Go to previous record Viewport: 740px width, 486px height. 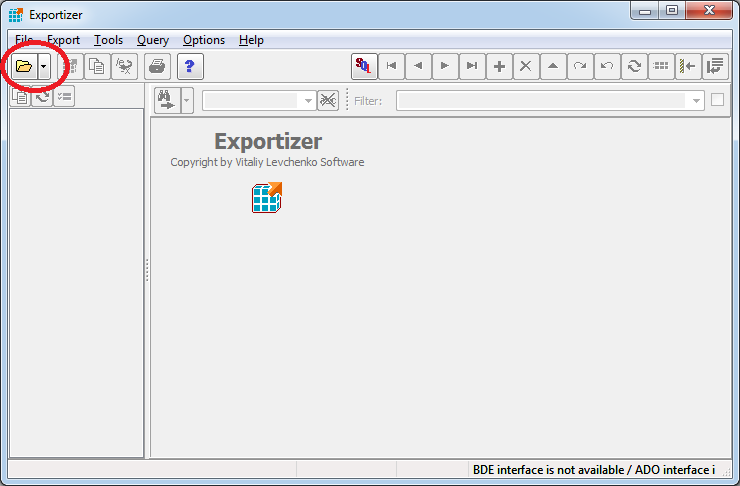click(x=418, y=67)
